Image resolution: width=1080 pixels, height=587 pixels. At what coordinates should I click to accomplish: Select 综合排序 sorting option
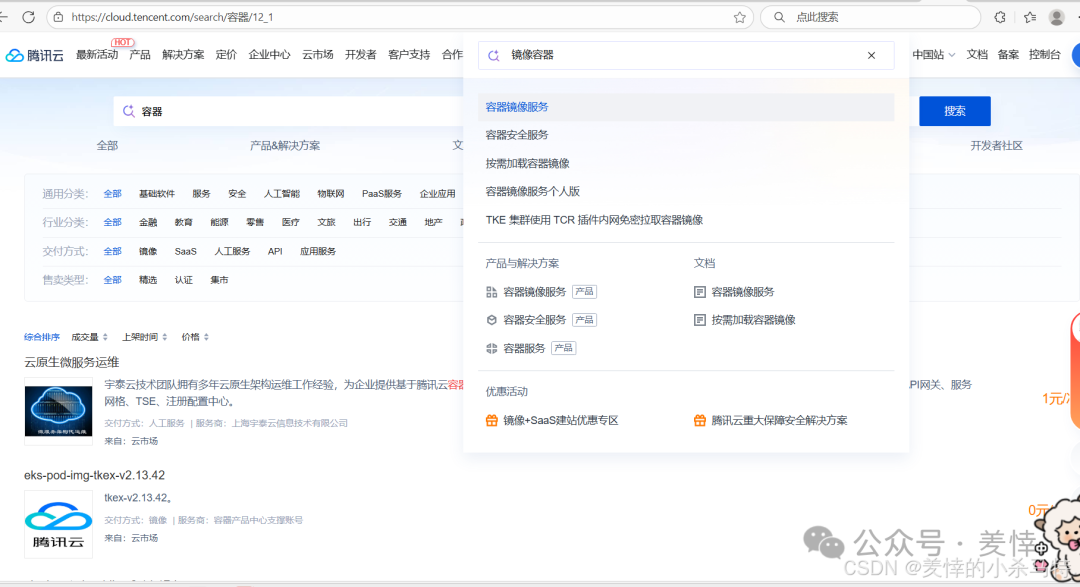42,337
